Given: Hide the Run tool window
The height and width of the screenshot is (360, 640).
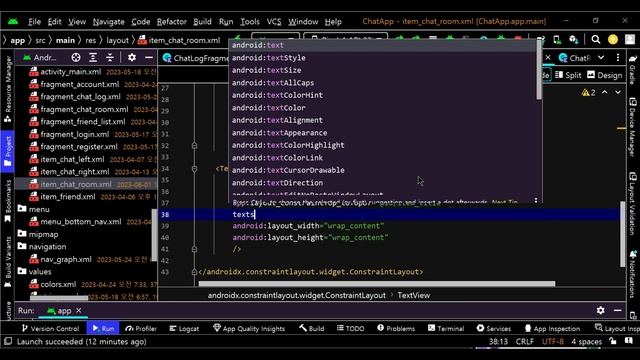Looking at the screenshot, I should click(x=618, y=310).
